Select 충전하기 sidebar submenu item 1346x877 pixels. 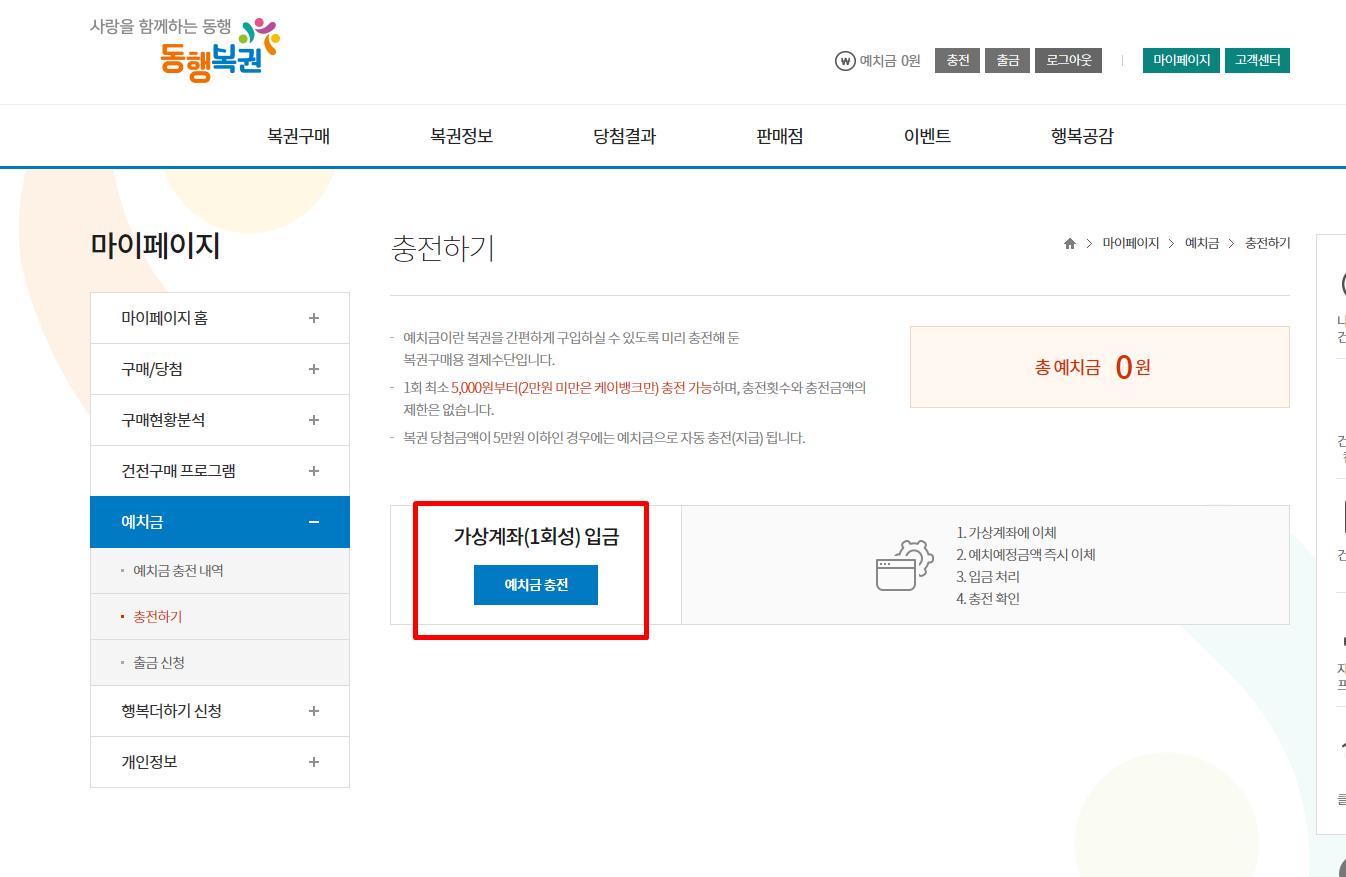pos(157,617)
